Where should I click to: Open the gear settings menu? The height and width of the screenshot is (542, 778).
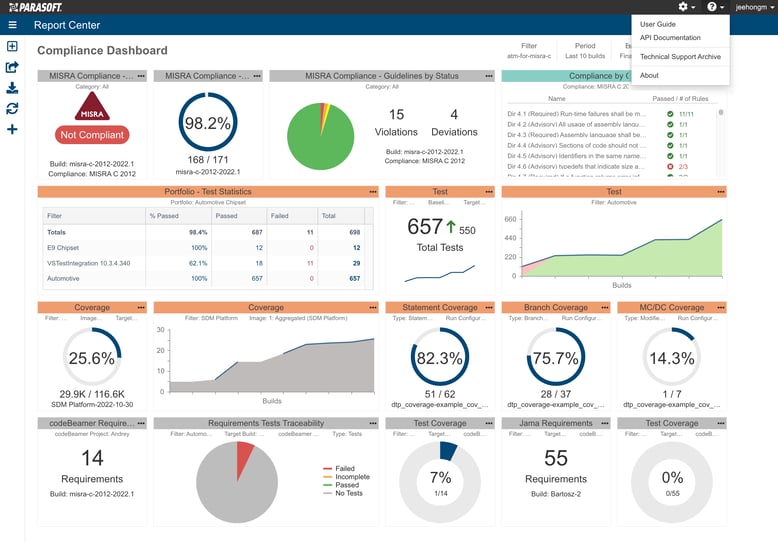(x=686, y=7)
